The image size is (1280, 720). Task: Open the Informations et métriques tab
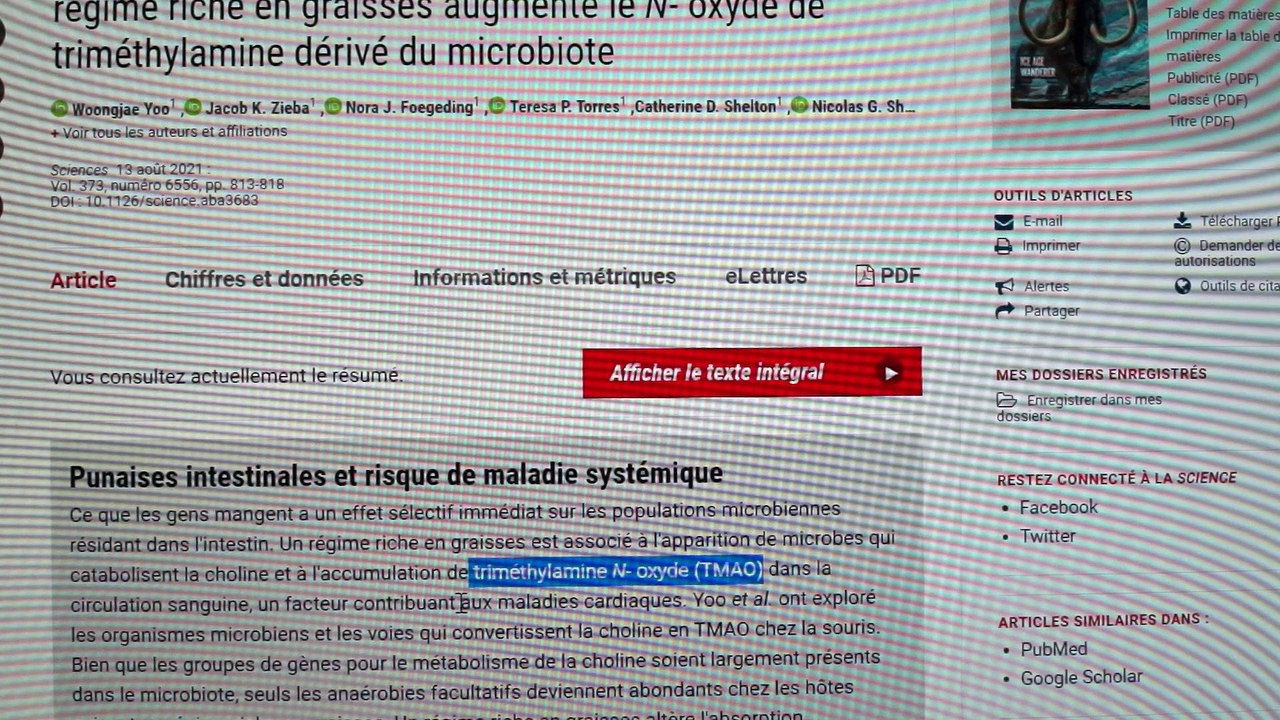click(544, 277)
